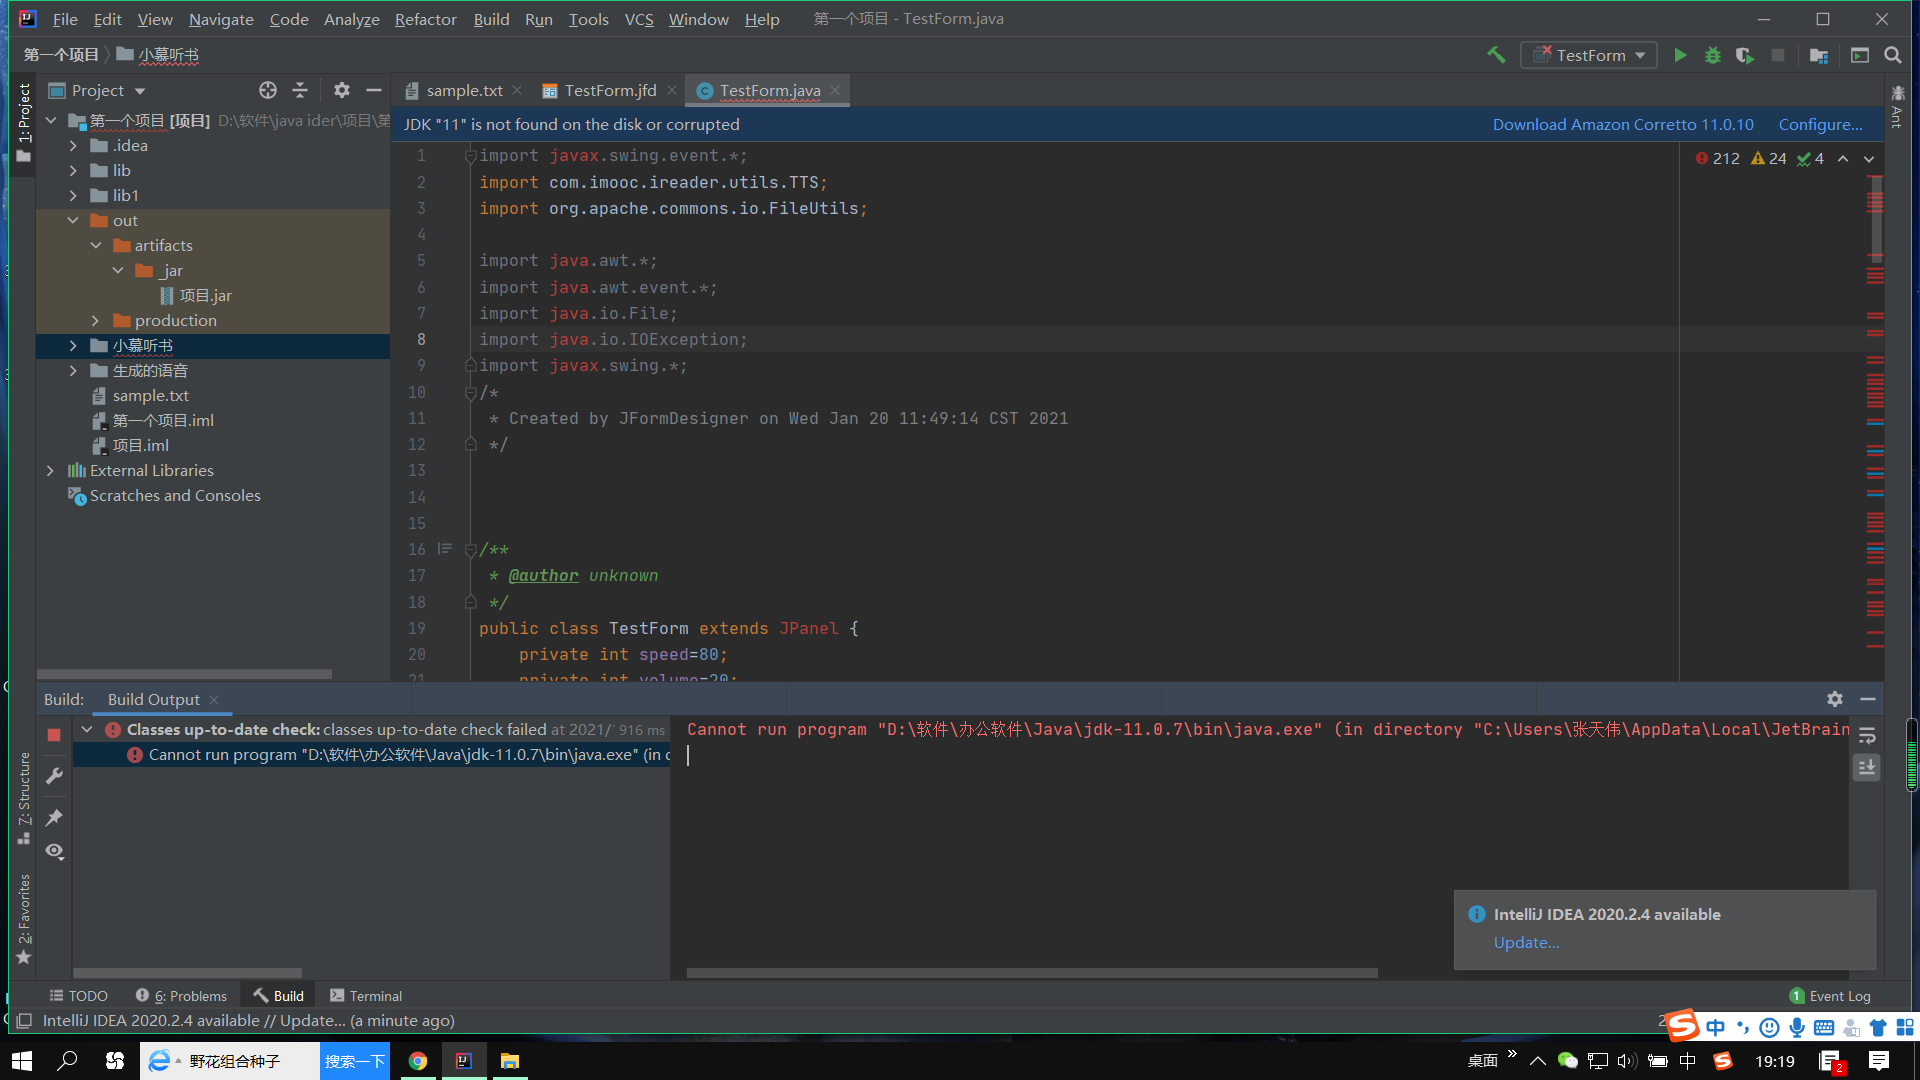Image resolution: width=1920 pixels, height=1080 pixels.
Task: Toggle the Z: Structure tool window stripe
Action: point(24,798)
